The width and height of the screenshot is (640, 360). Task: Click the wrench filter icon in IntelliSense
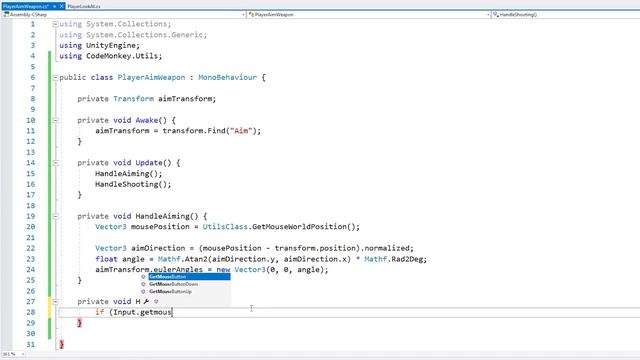pos(146,302)
